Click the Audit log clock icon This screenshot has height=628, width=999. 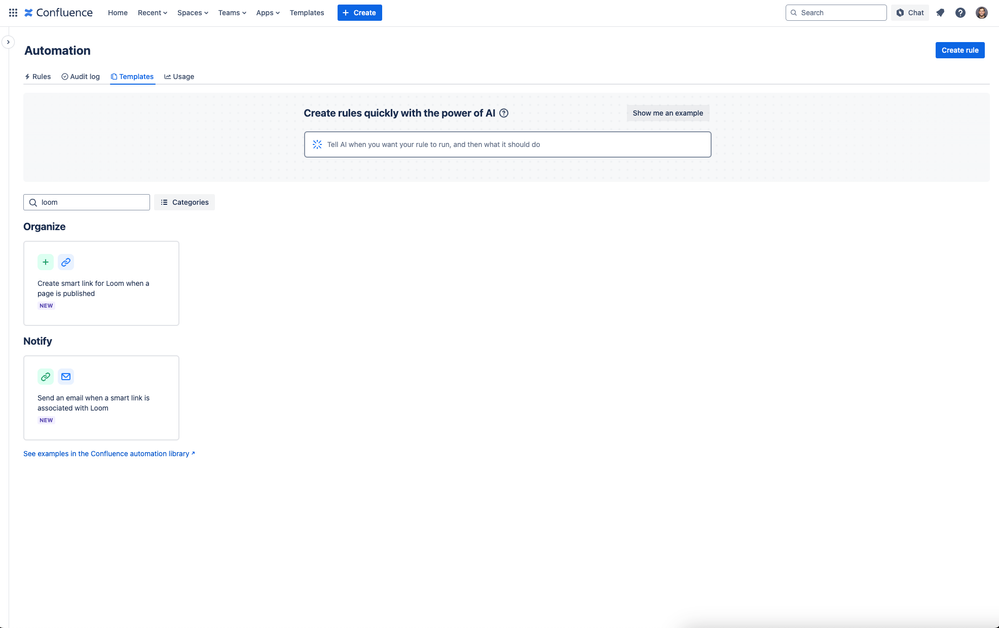point(64,76)
